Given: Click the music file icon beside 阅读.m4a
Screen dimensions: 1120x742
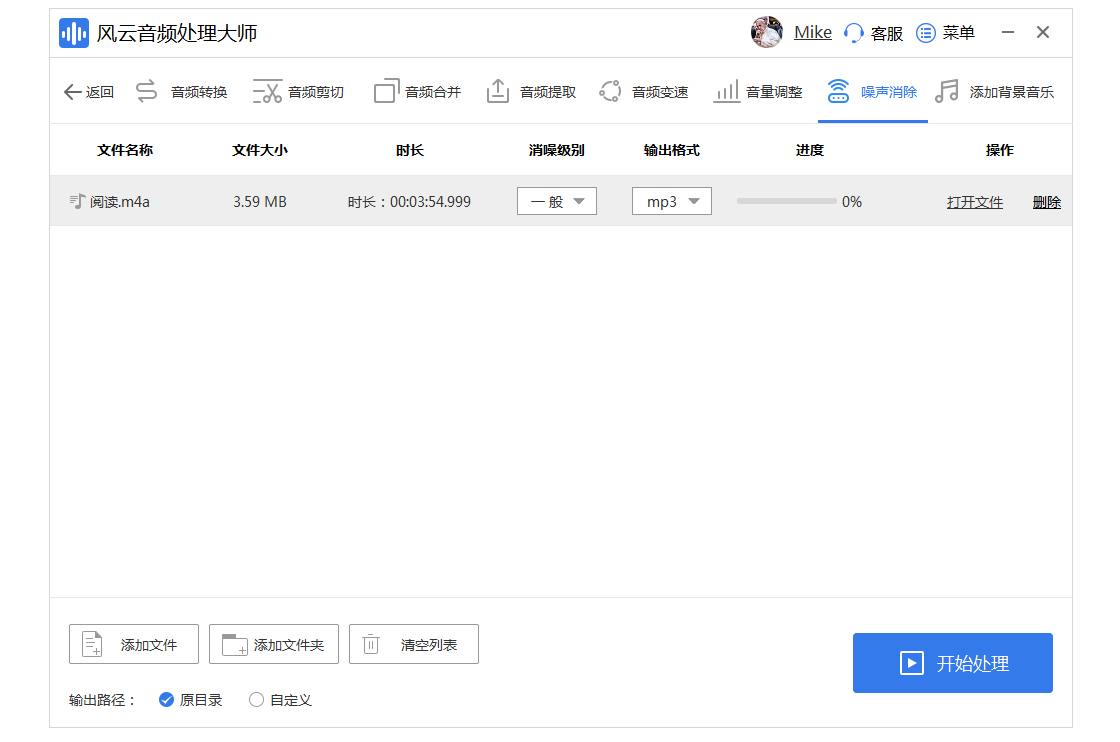Looking at the screenshot, I should pyautogui.click(x=77, y=201).
